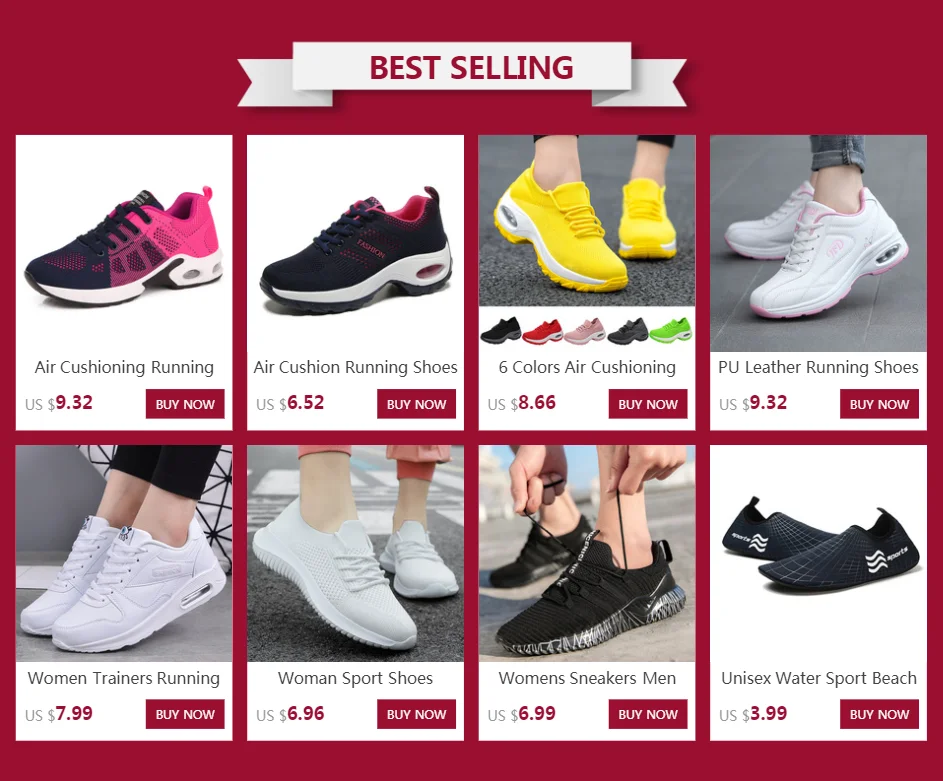Click Buy Now for PU Leather Running Shoes
Viewport: 943px width, 781px height.
pyautogui.click(x=879, y=404)
